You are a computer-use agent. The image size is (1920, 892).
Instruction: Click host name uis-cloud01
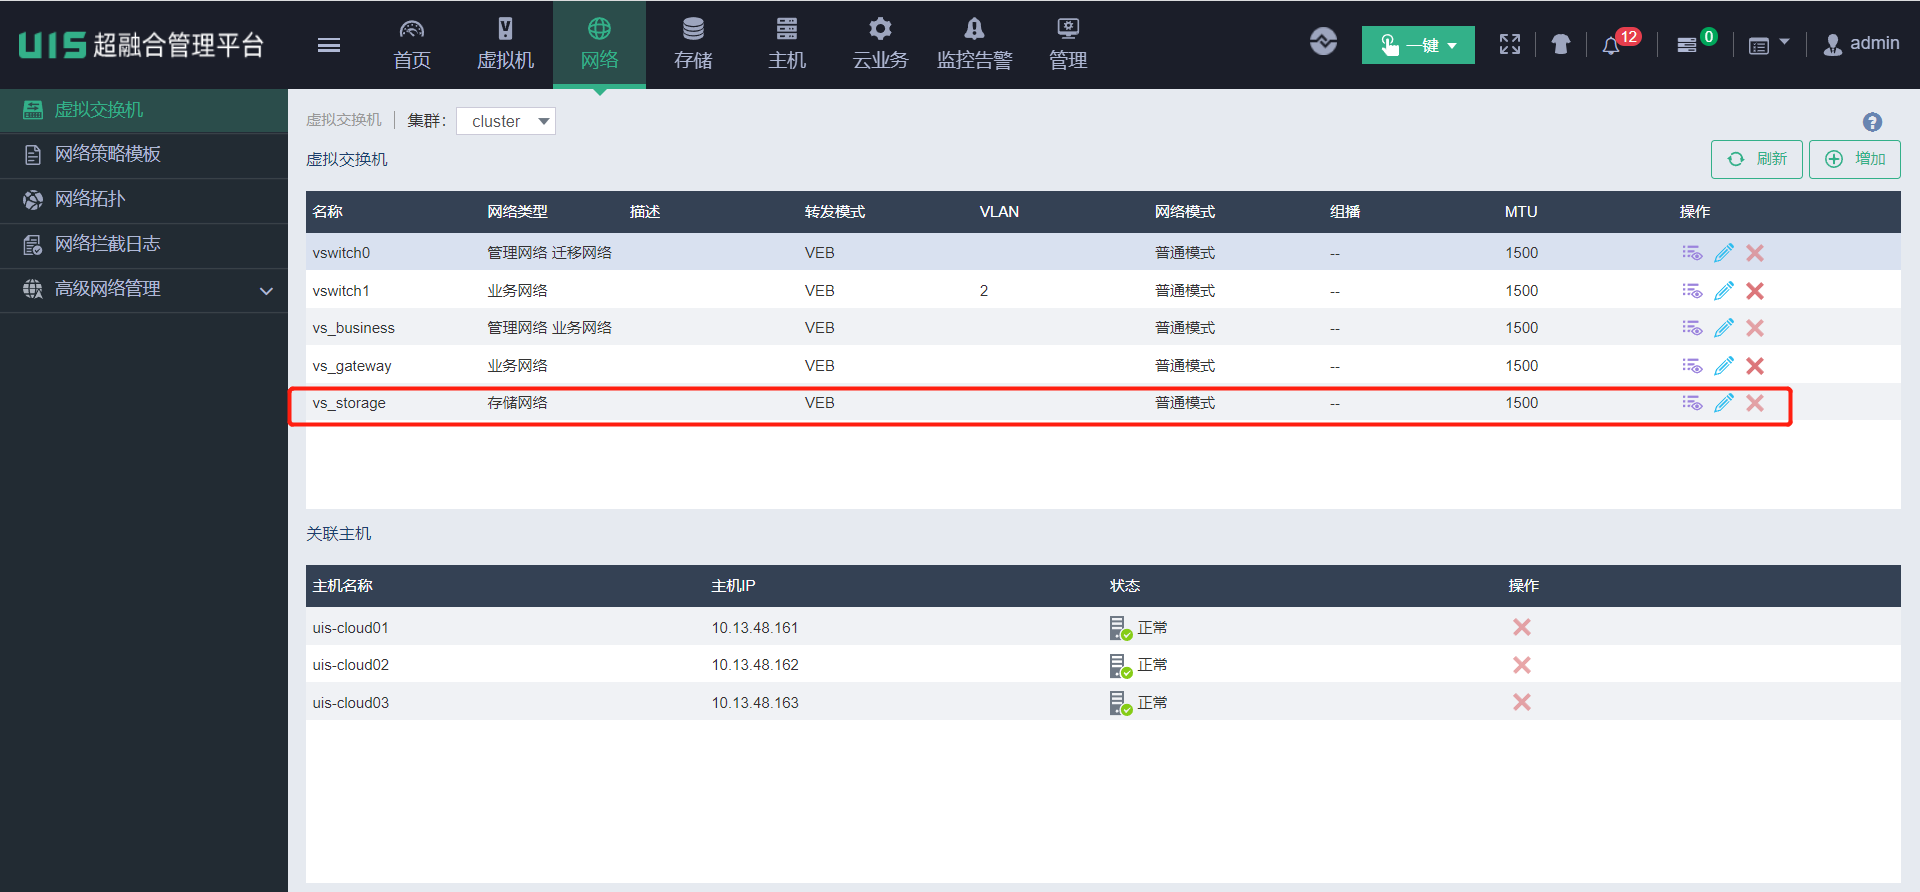pos(350,628)
